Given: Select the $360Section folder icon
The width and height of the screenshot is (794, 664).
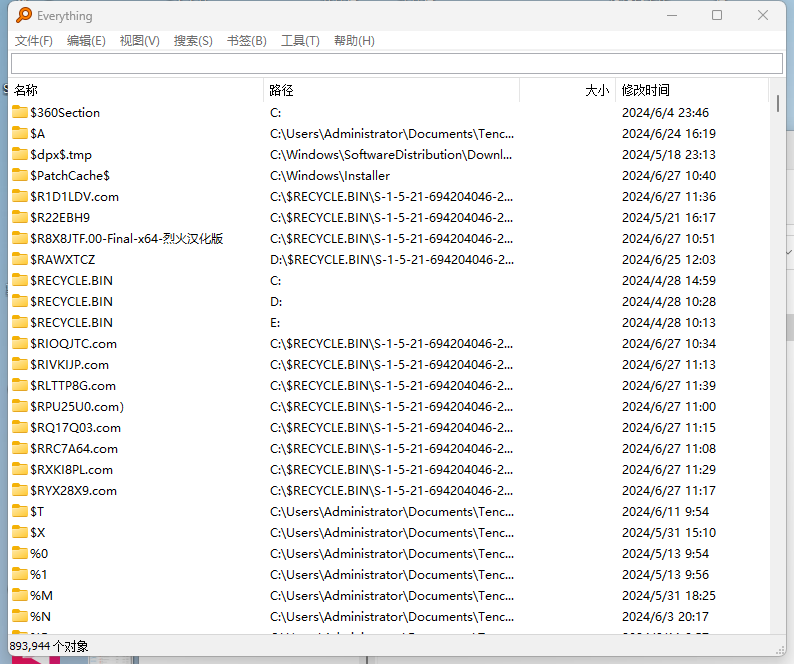Looking at the screenshot, I should pos(19,112).
